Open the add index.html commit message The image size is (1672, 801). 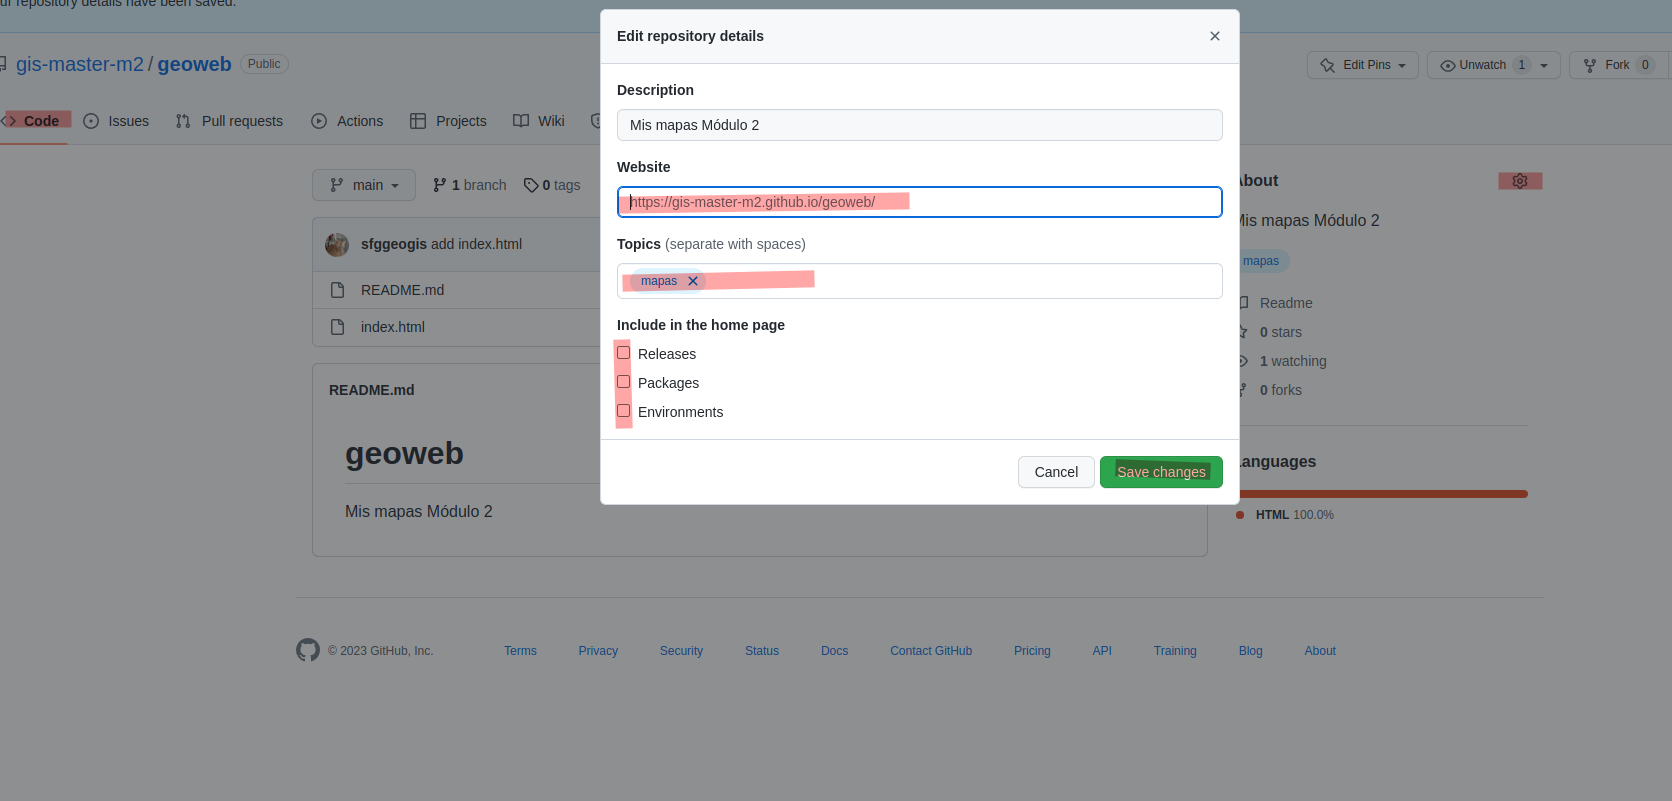click(476, 244)
